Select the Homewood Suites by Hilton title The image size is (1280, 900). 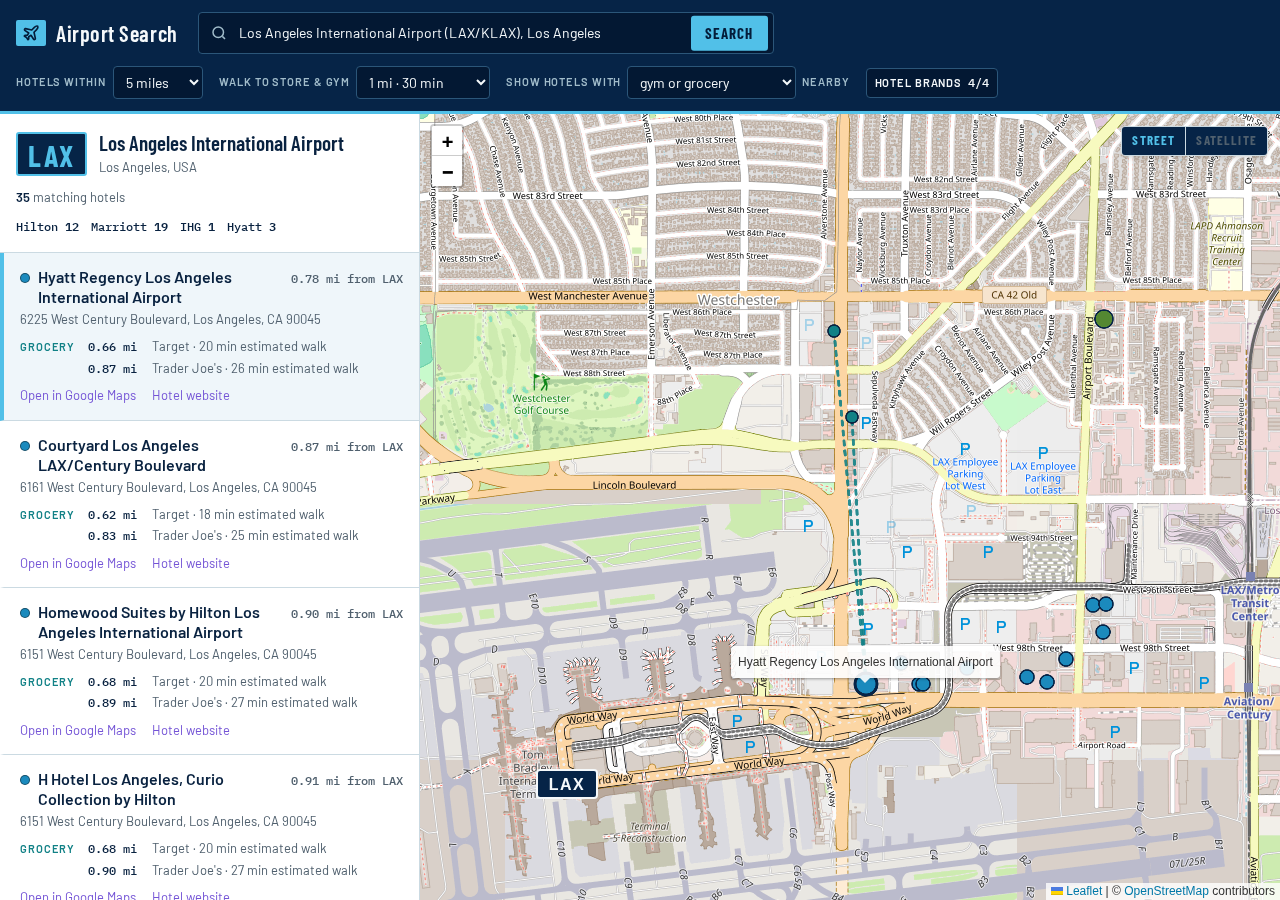point(149,622)
